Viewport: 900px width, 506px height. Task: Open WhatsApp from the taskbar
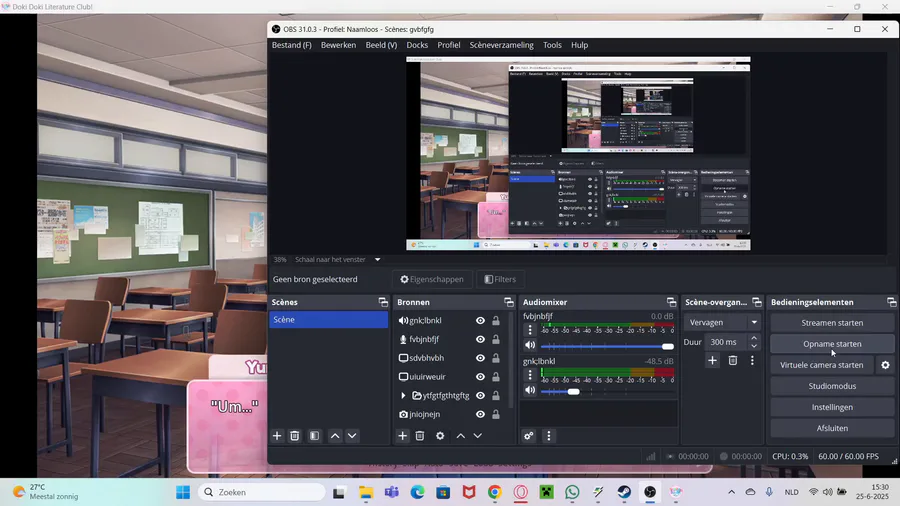(x=572, y=492)
